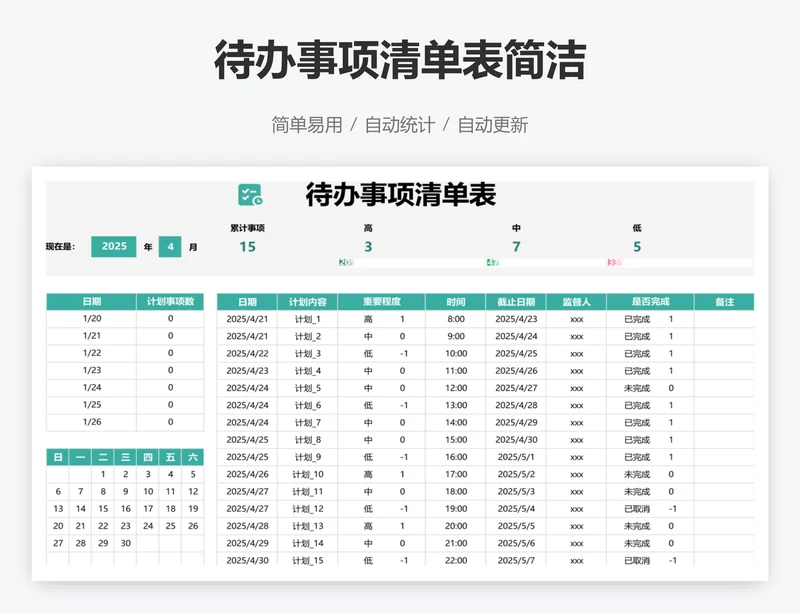Click the low priority pink progress bar
The image size is (800, 613).
(613, 263)
